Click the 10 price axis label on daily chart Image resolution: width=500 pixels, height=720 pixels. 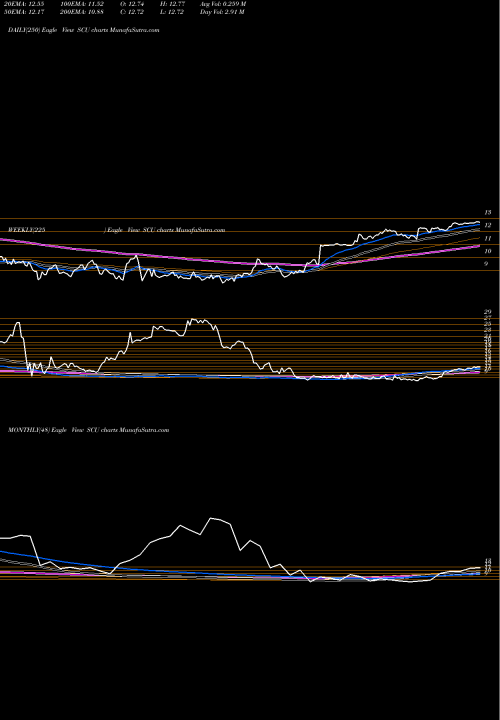tap(488, 251)
